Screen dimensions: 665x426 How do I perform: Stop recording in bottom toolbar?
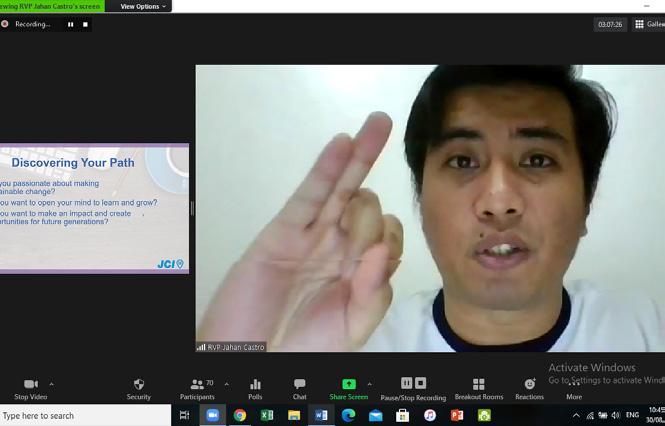(x=420, y=383)
